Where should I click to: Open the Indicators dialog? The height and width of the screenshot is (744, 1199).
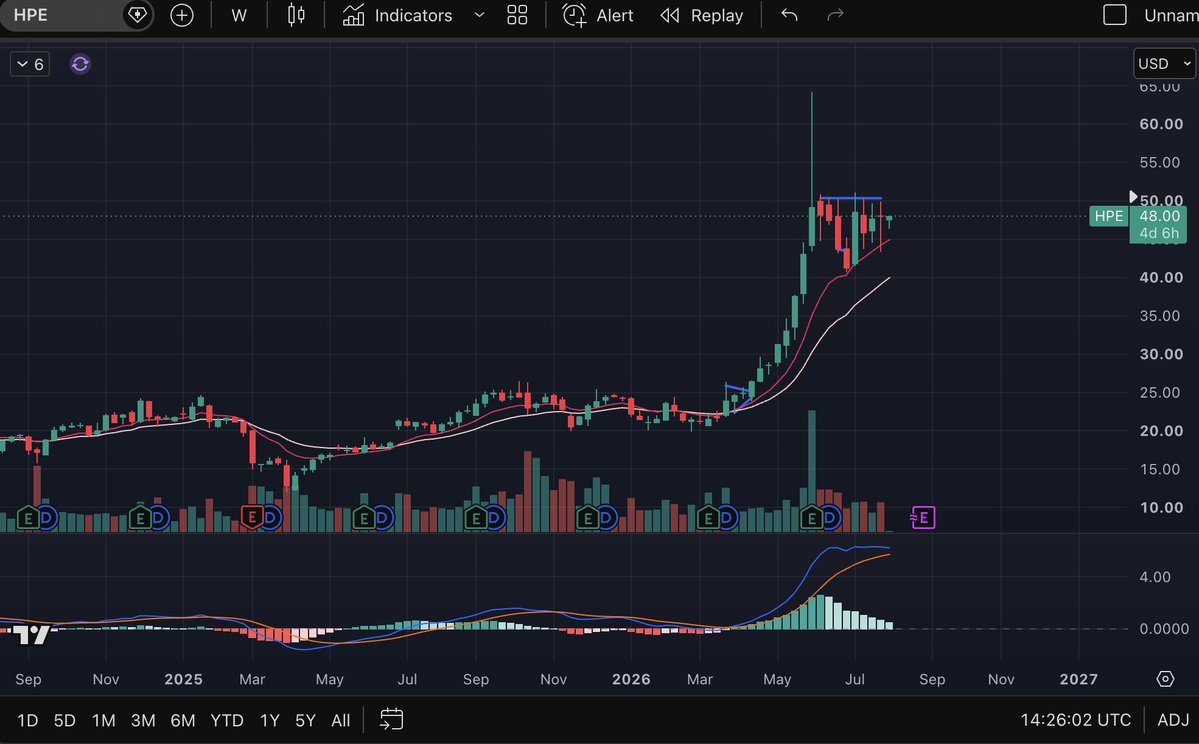[x=398, y=15]
